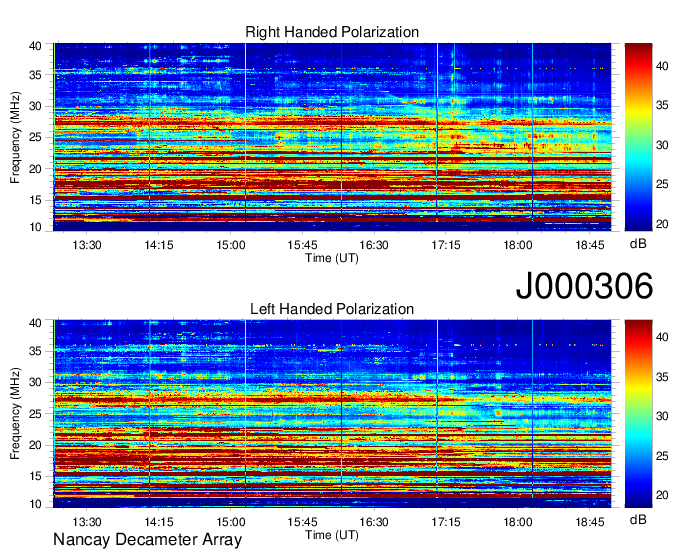Click the 20 dB value on Right Handed colorbar

tap(662, 224)
